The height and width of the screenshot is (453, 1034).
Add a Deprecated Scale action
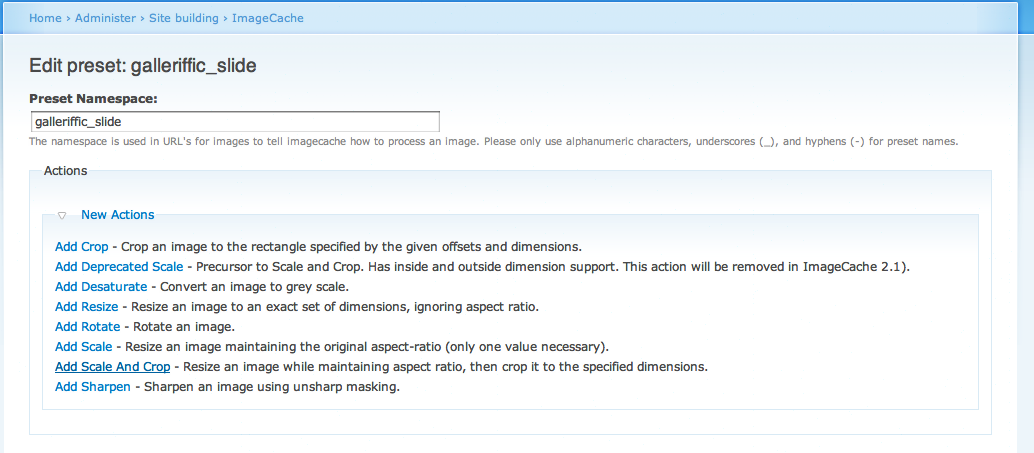point(119,267)
